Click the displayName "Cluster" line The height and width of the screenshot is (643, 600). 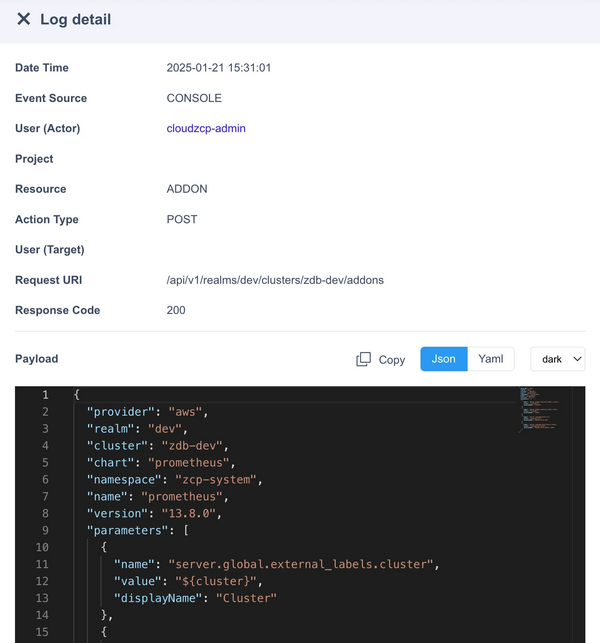[195, 598]
